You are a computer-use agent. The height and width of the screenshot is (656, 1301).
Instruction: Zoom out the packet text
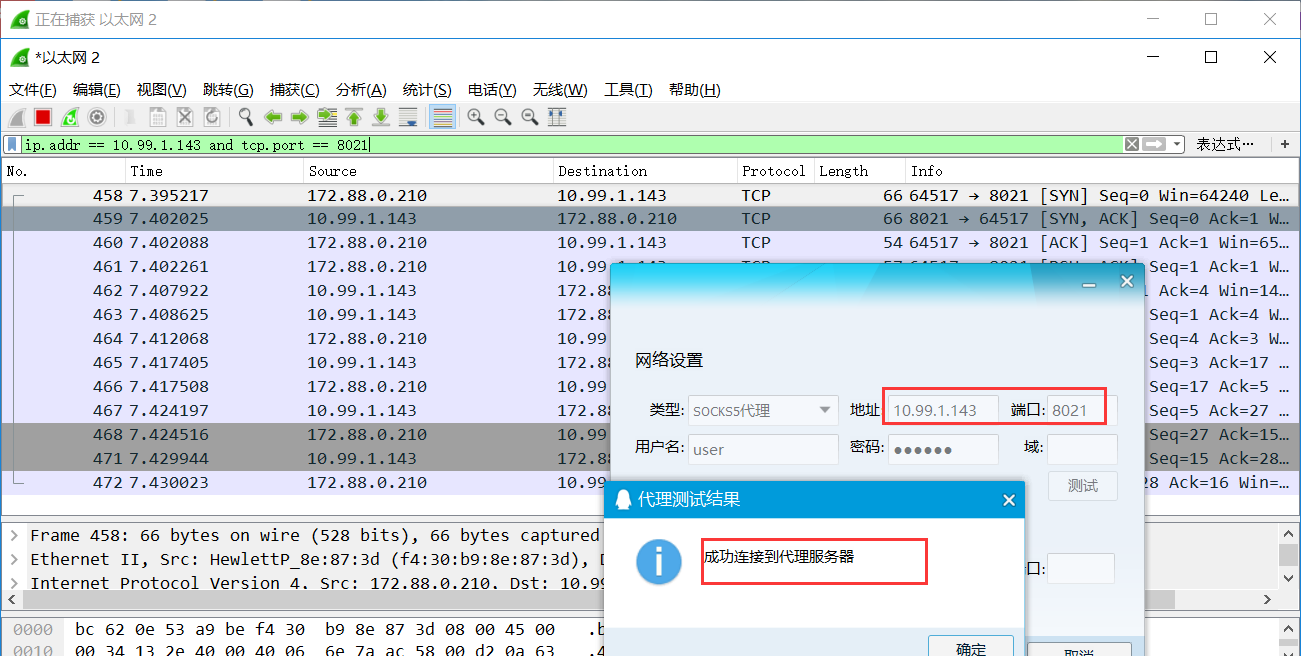click(503, 117)
